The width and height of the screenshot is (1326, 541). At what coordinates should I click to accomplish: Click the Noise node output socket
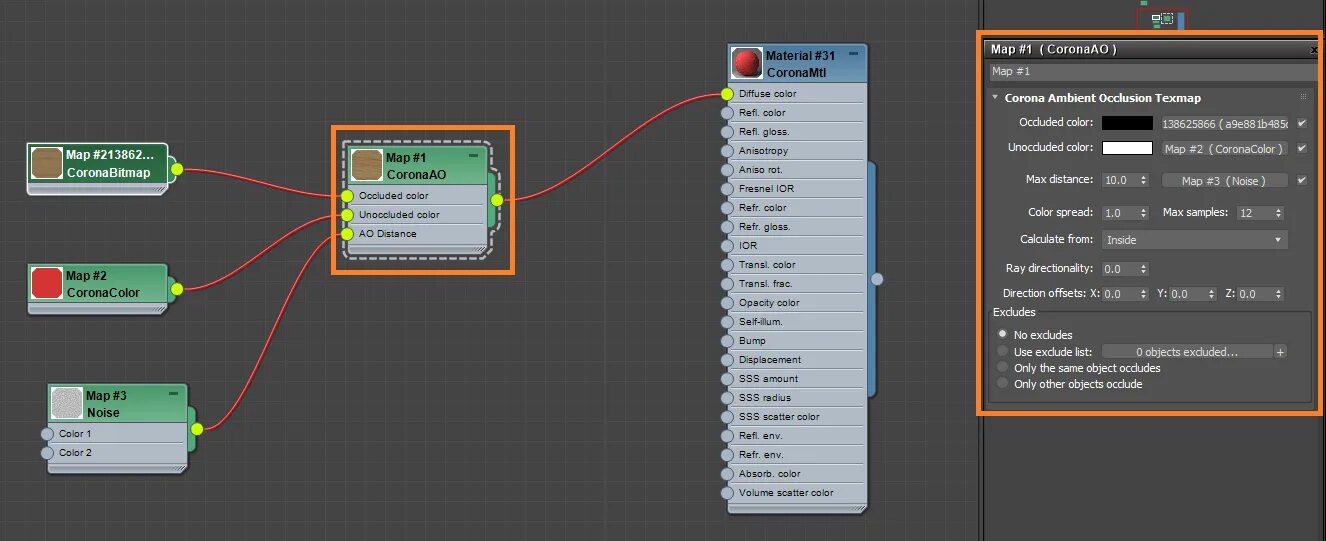coord(197,429)
